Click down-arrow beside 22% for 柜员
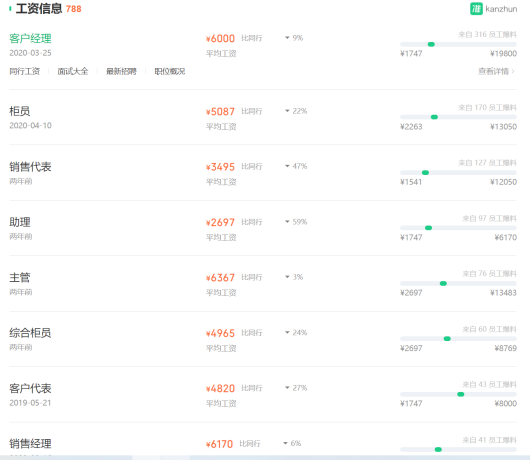Viewport: 530px width, 460px height. (287, 111)
